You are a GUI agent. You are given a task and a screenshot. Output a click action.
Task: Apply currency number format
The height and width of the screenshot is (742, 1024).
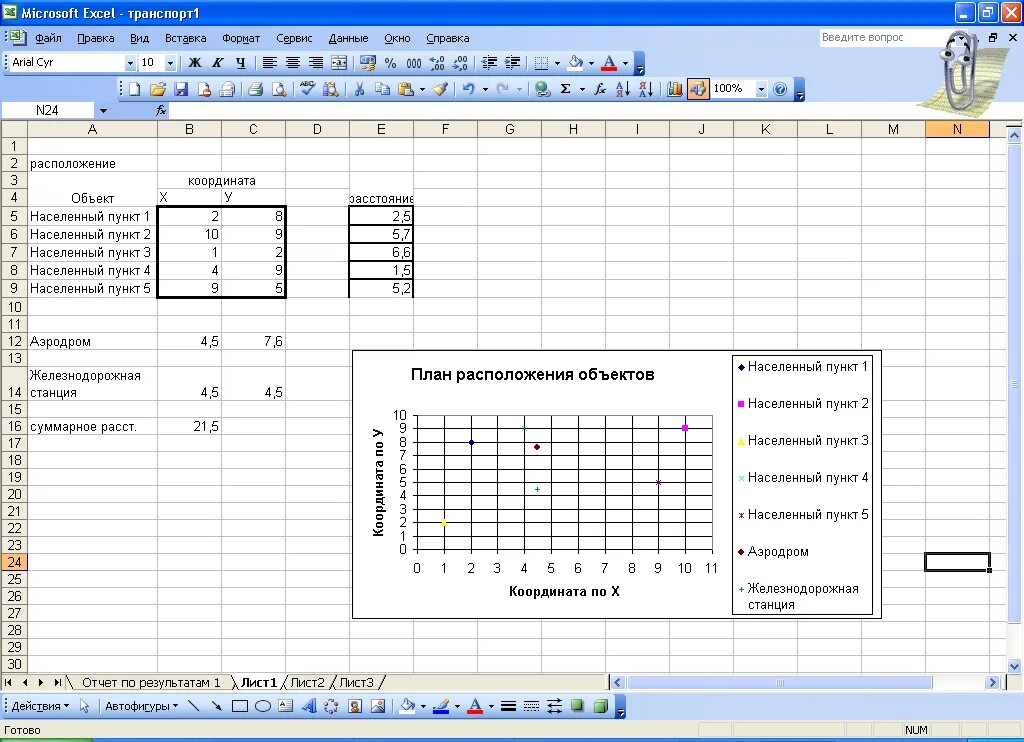[x=368, y=63]
